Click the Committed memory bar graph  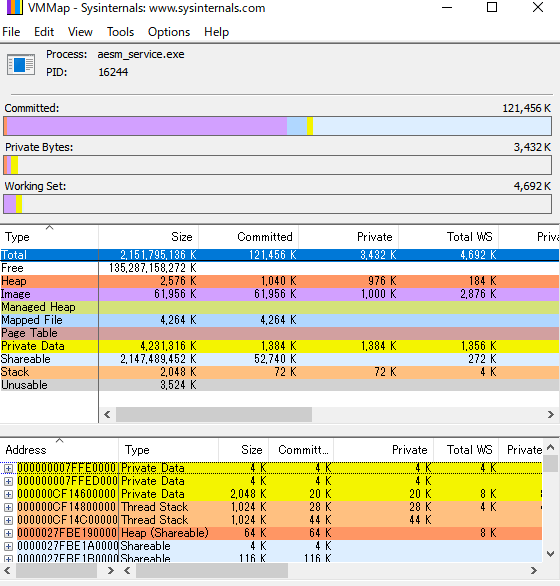(x=277, y=126)
